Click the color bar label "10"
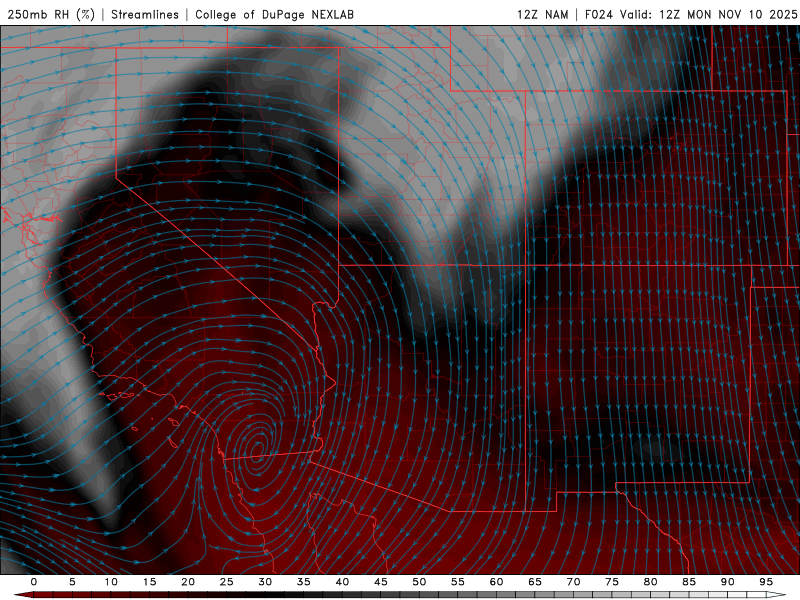Viewport: 800px width, 600px height. [111, 582]
